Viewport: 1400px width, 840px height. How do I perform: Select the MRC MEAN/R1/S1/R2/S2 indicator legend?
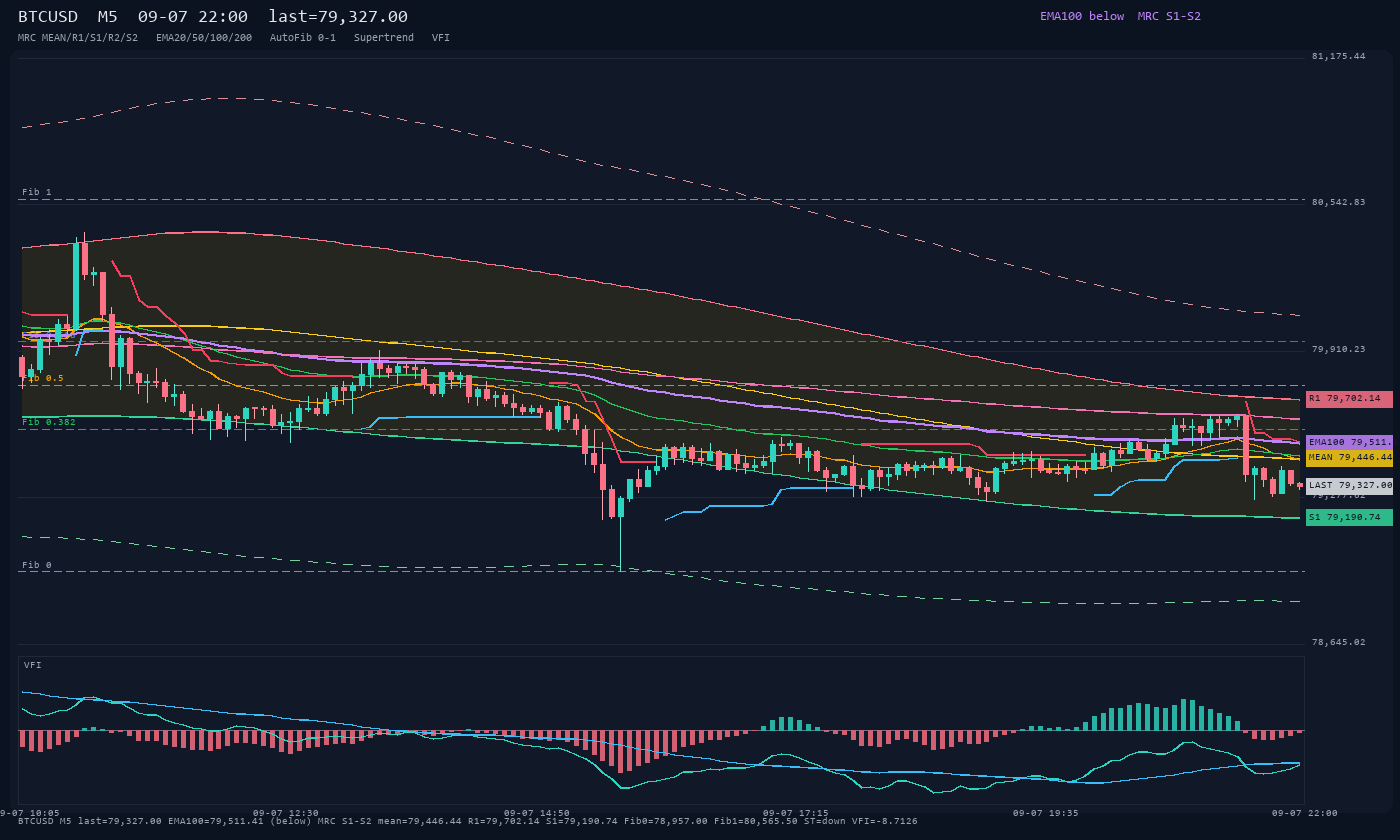pyautogui.click(x=78, y=37)
